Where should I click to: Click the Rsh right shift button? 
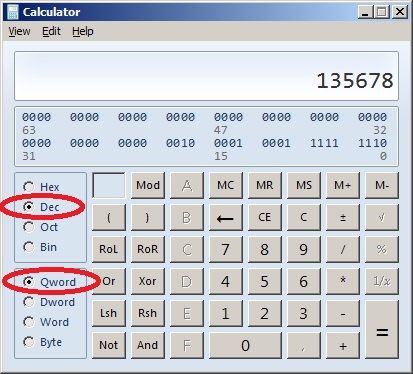pyautogui.click(x=148, y=313)
